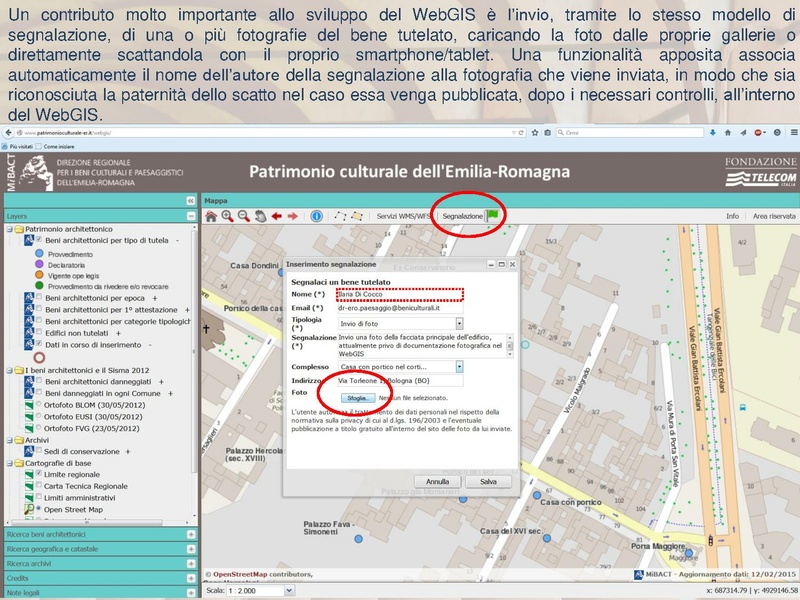Expand Beni architettonici per epoca
Image resolution: width=800 pixels, height=600 pixels.
click(156, 299)
